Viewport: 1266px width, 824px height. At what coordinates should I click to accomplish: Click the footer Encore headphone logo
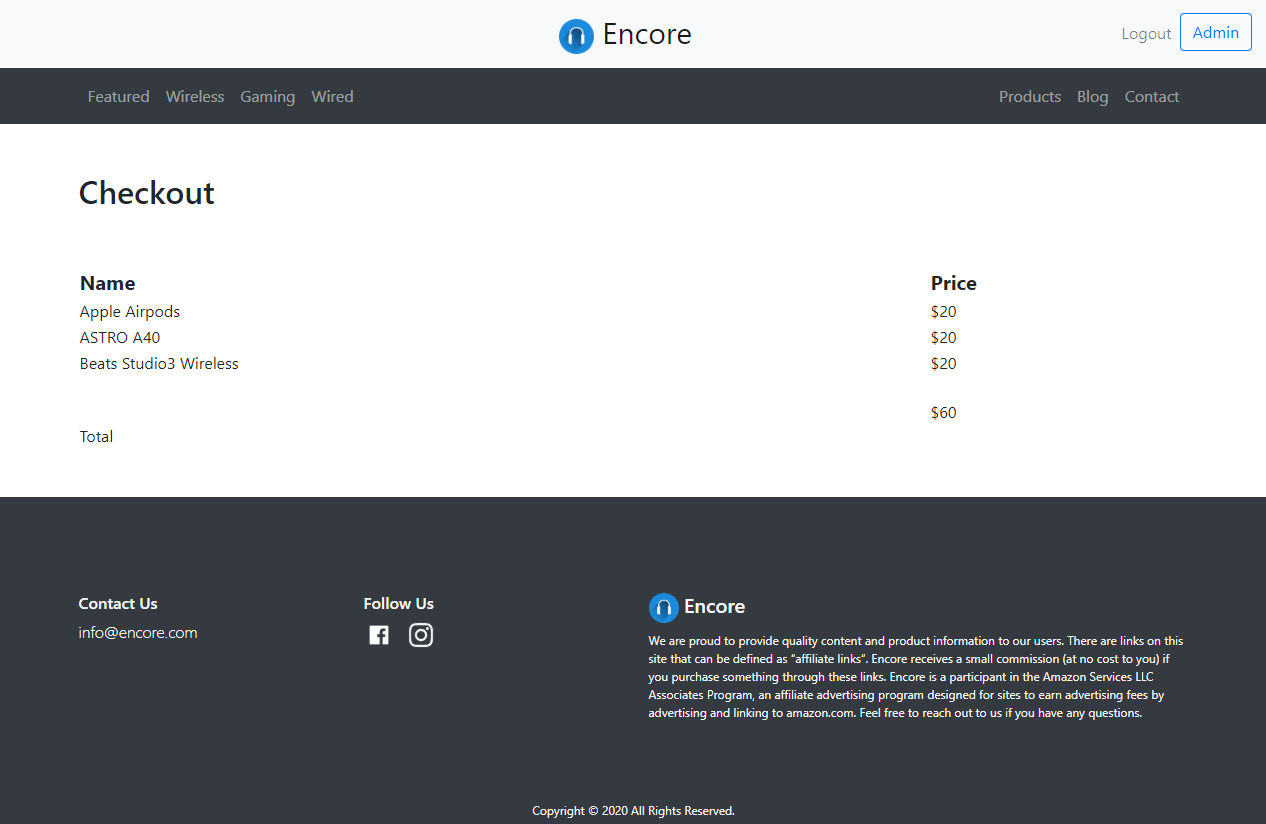(x=664, y=608)
